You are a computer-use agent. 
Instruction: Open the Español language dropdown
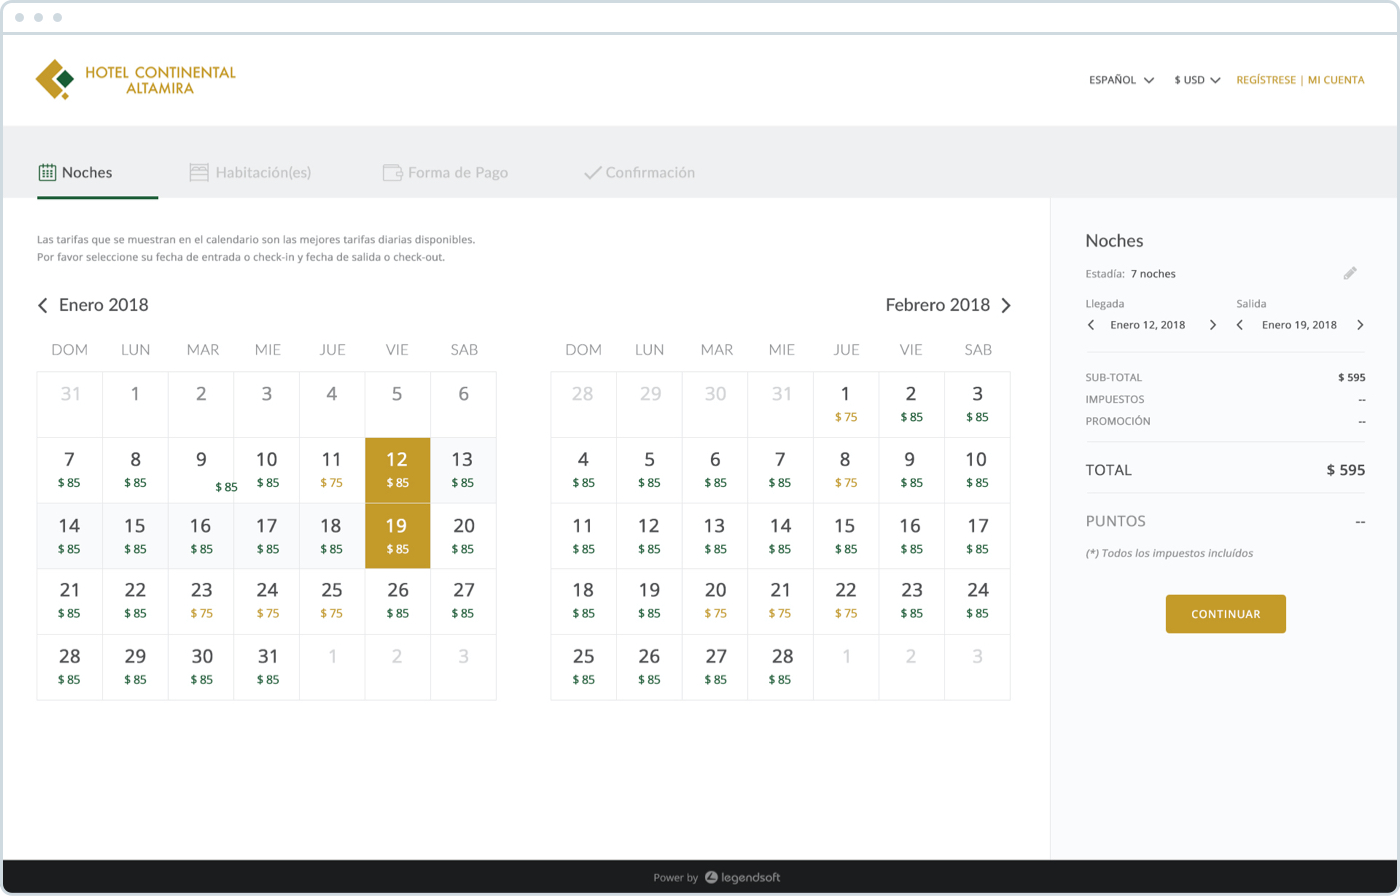[x=1121, y=80]
